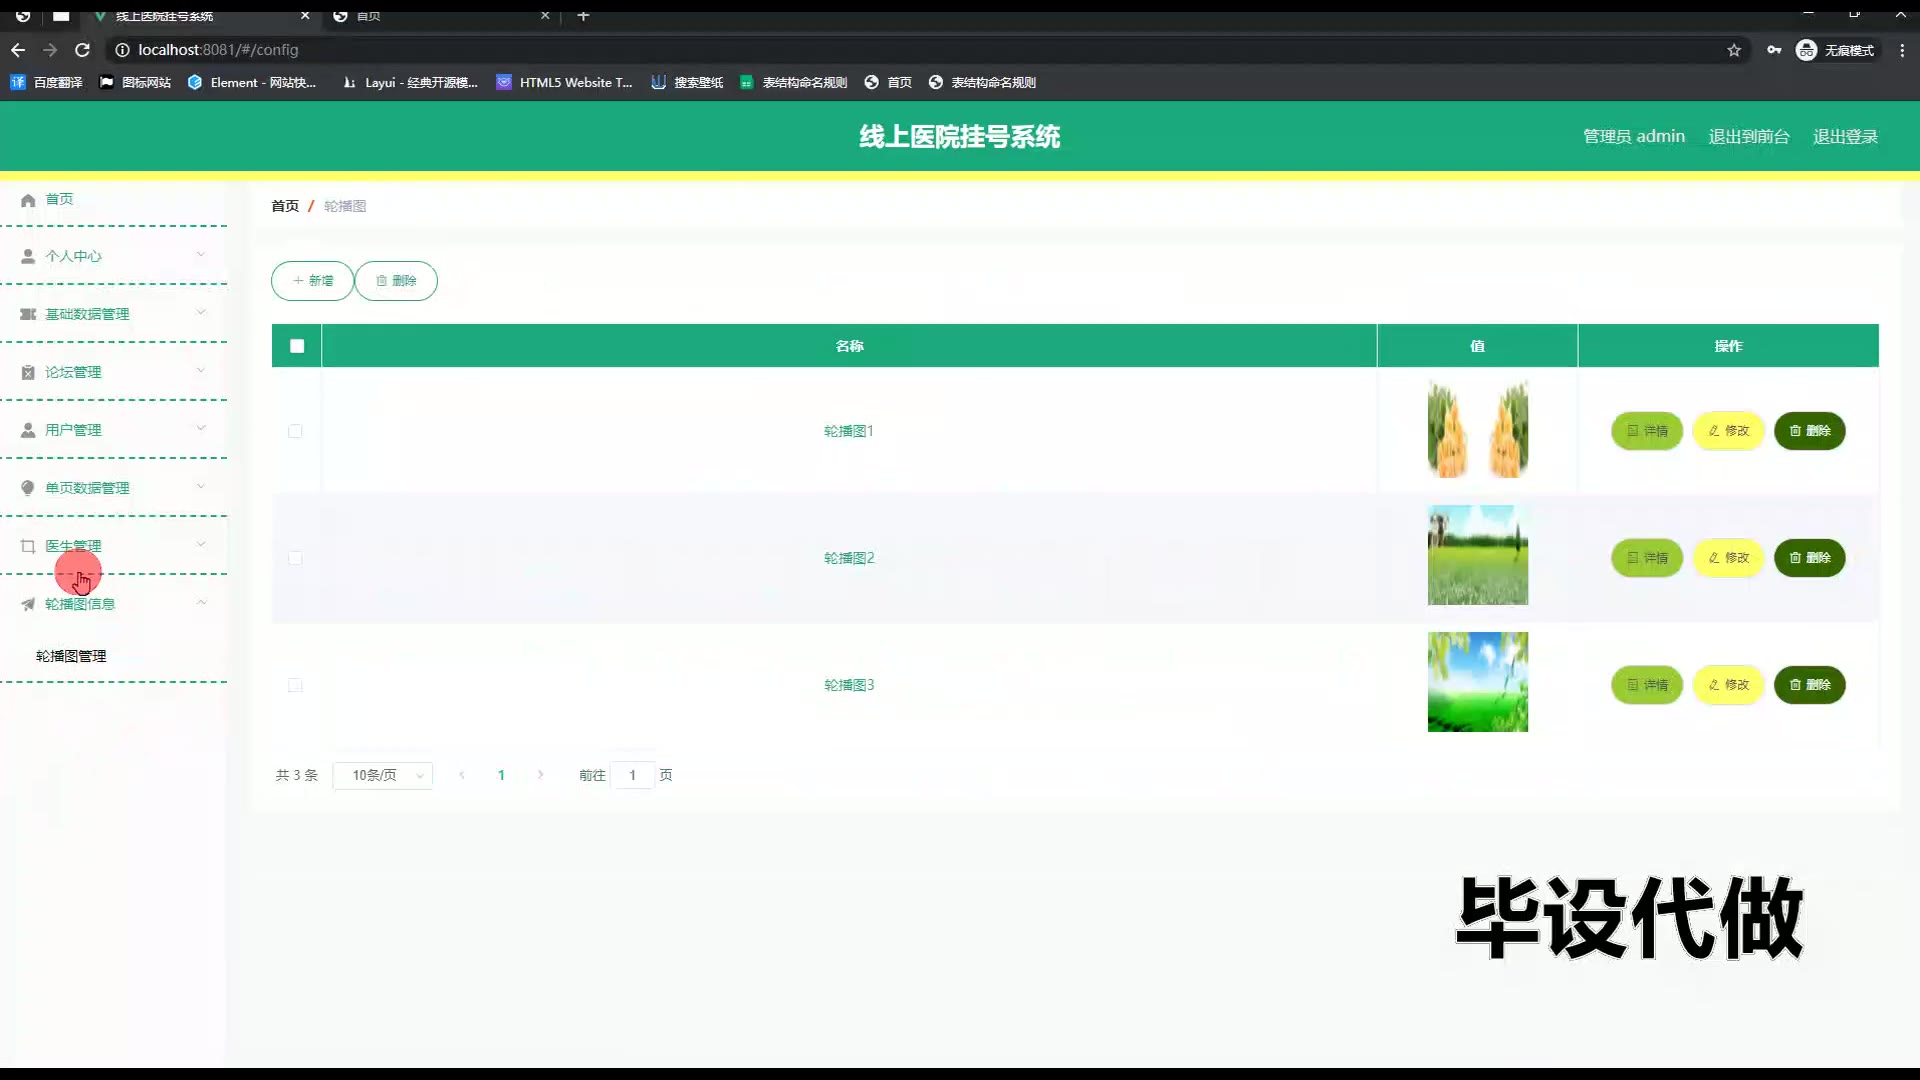Open the browser three-dot menu
Image resolution: width=1920 pixels, height=1080 pixels.
click(1902, 50)
